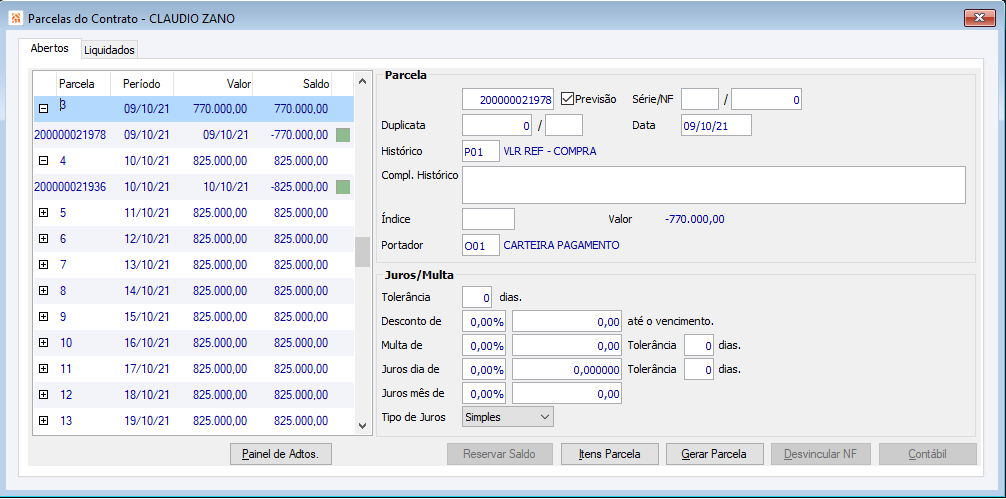Click the Duplicata number field
This screenshot has height=499, width=1006.
(497, 125)
